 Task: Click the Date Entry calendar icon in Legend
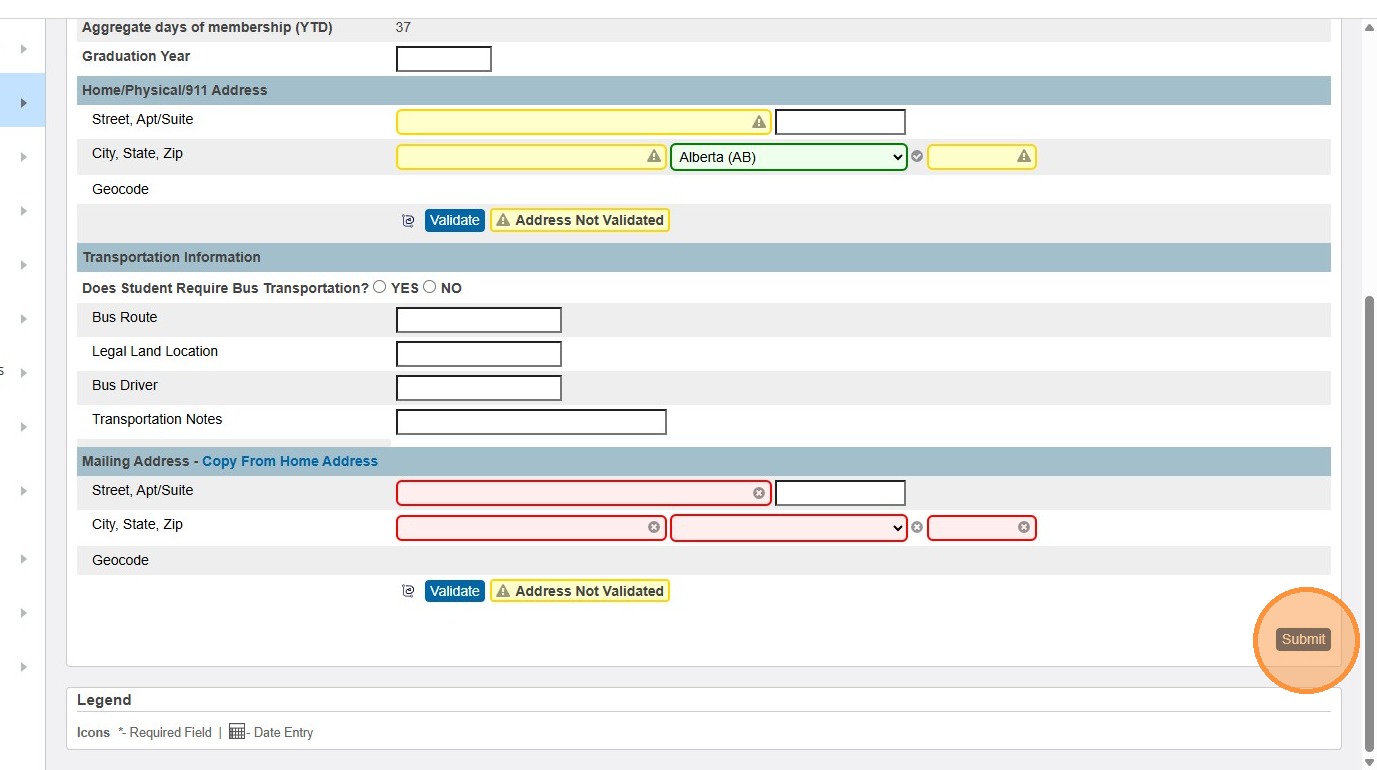(x=237, y=732)
